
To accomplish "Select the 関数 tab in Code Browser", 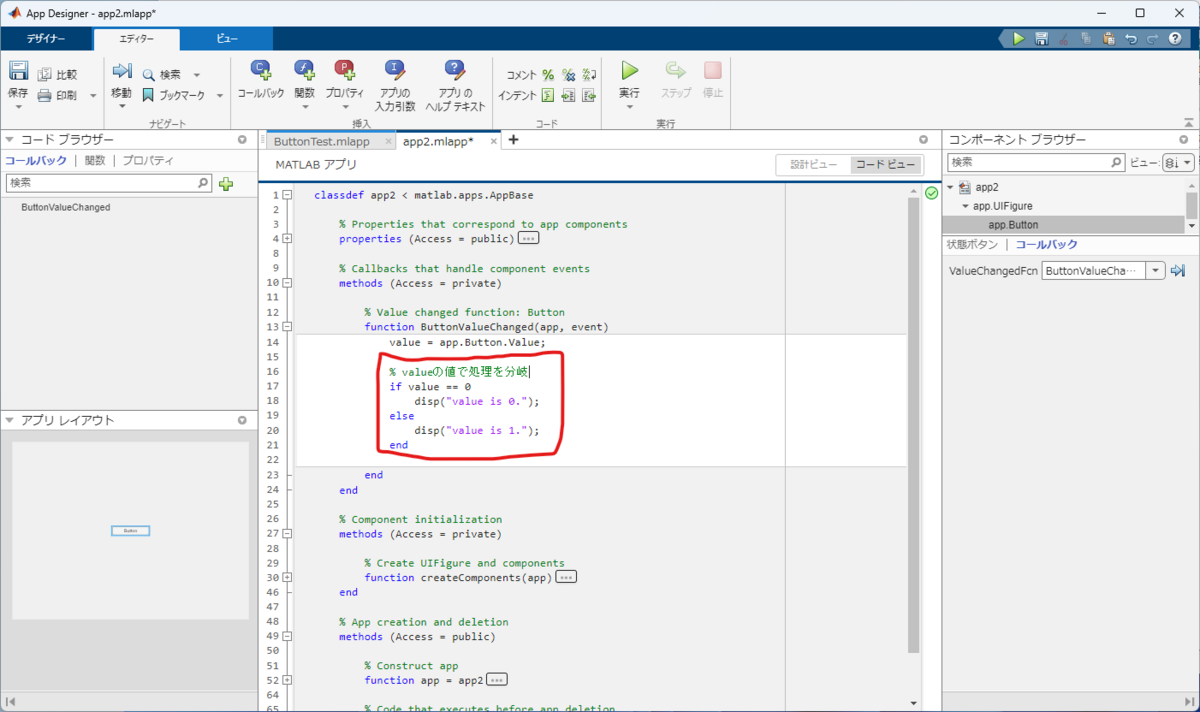I will click(95, 160).
